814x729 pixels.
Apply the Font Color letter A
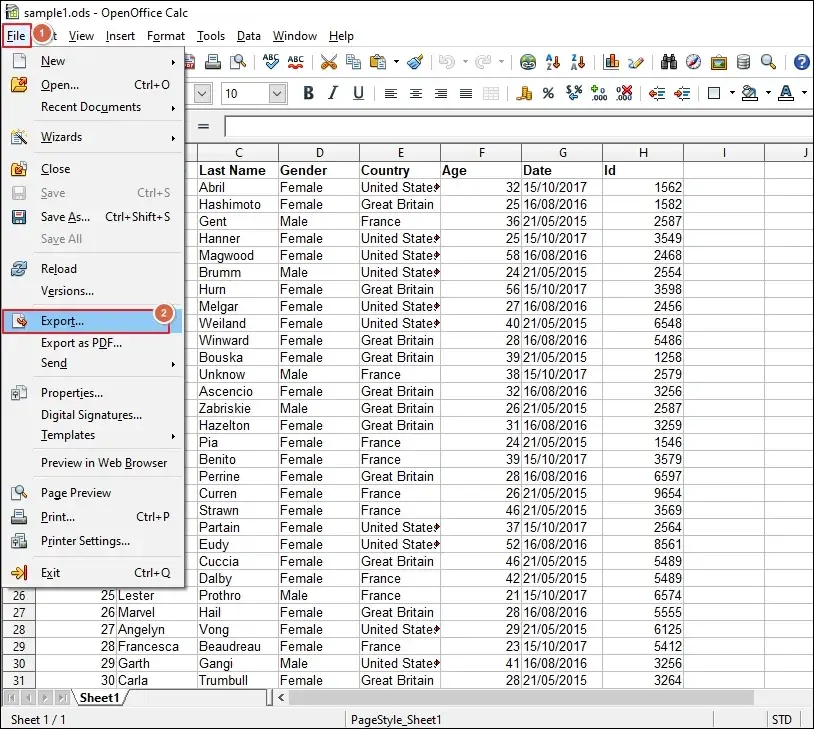(786, 93)
